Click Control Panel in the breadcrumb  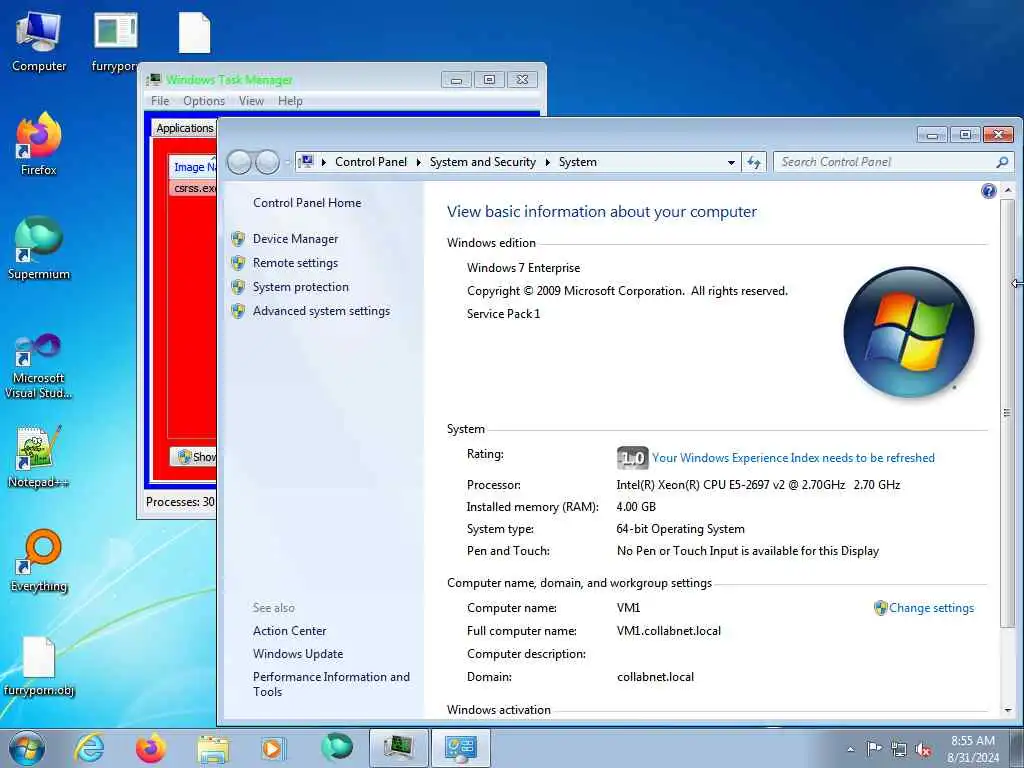[371, 162]
